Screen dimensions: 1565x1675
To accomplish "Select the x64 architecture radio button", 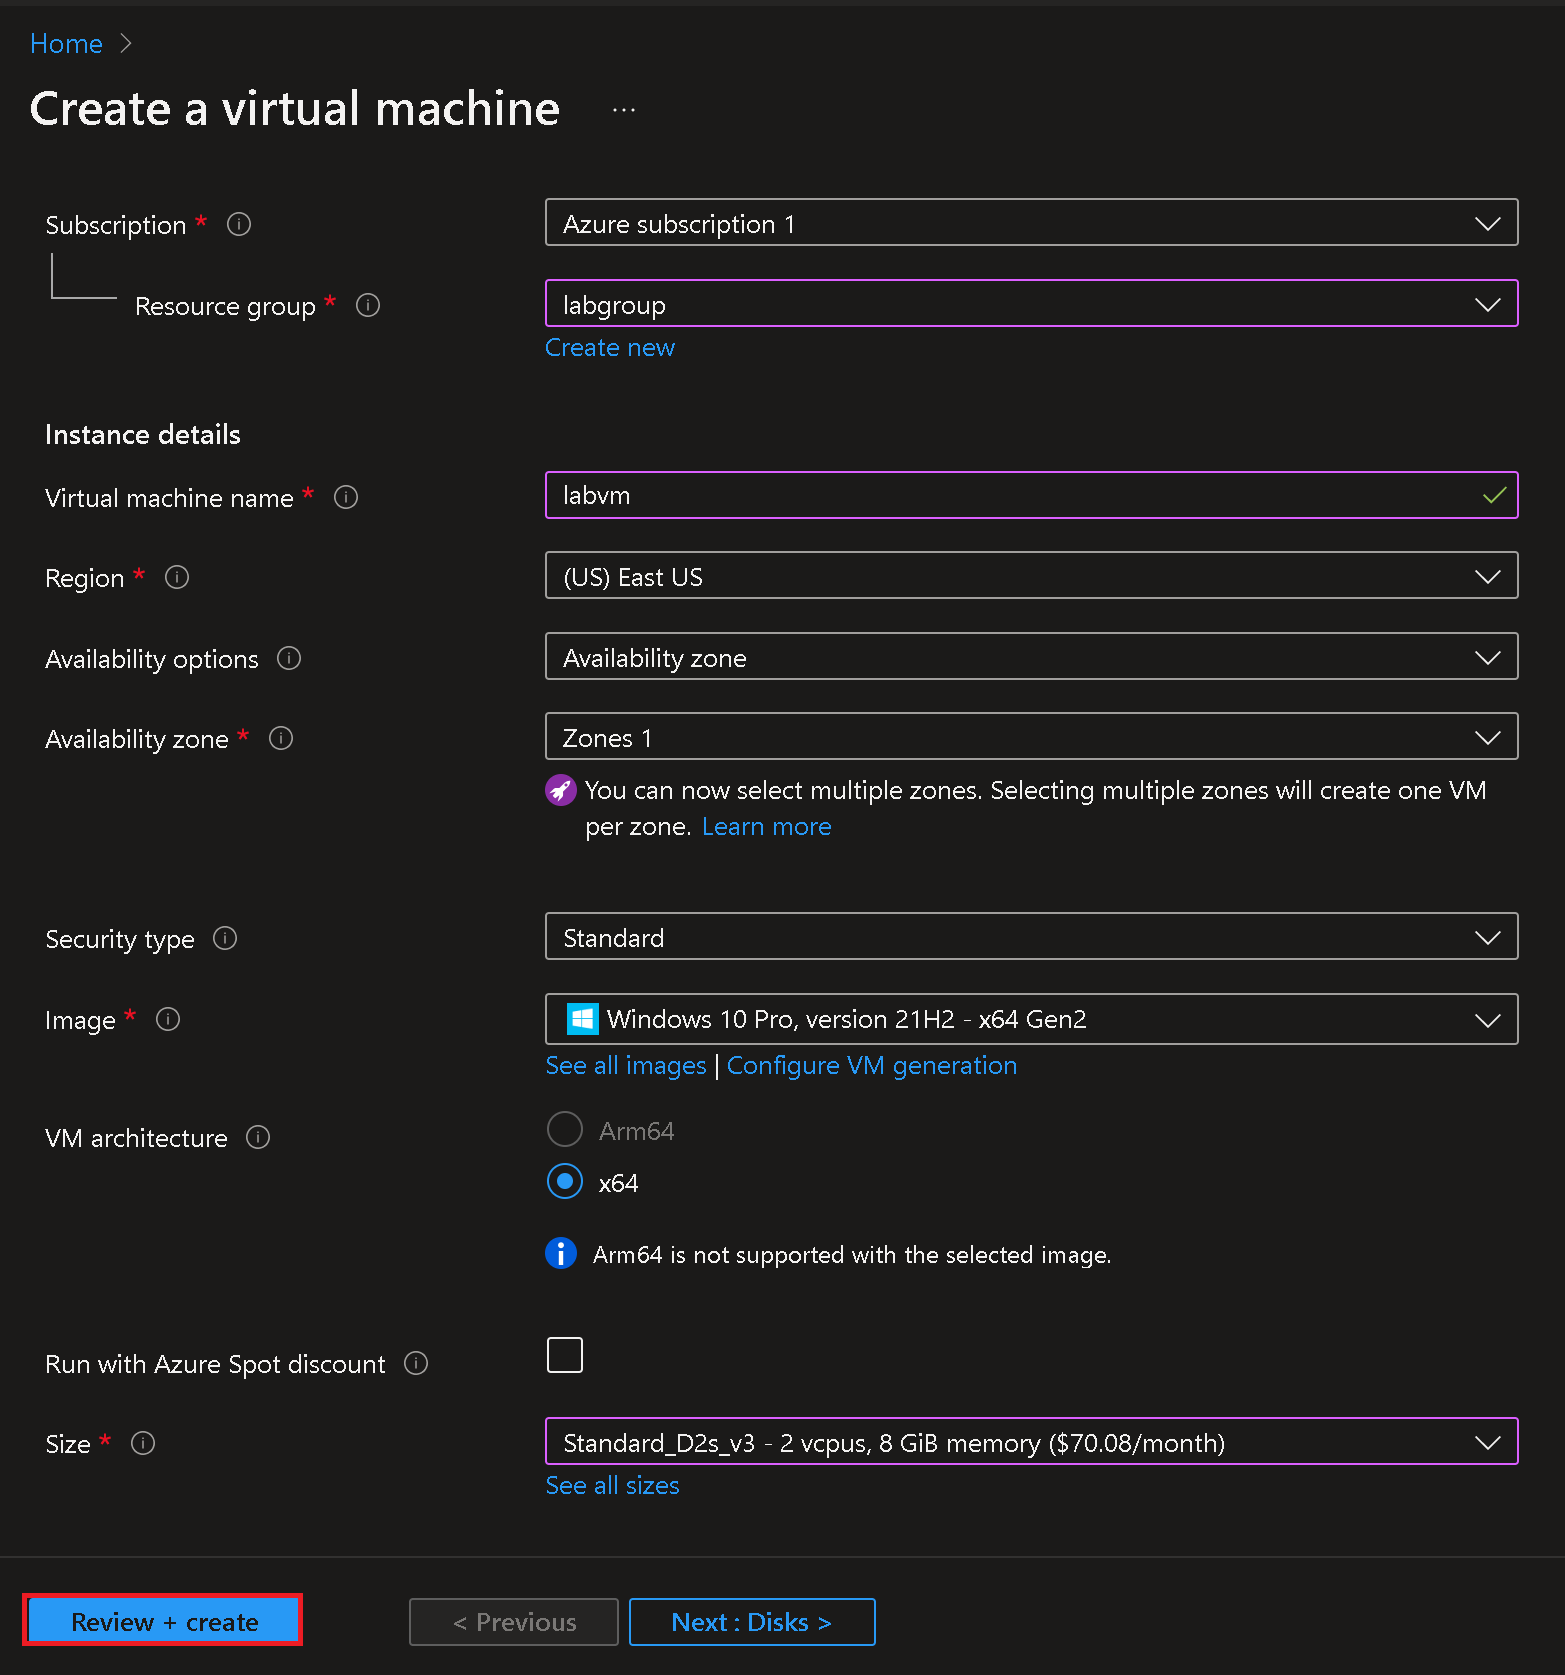I will [565, 1181].
